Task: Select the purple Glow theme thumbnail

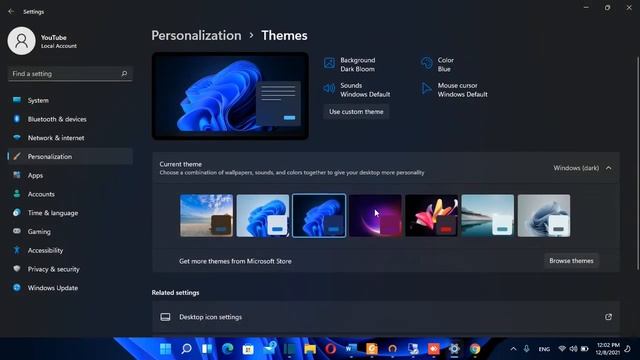Action: coord(376,216)
